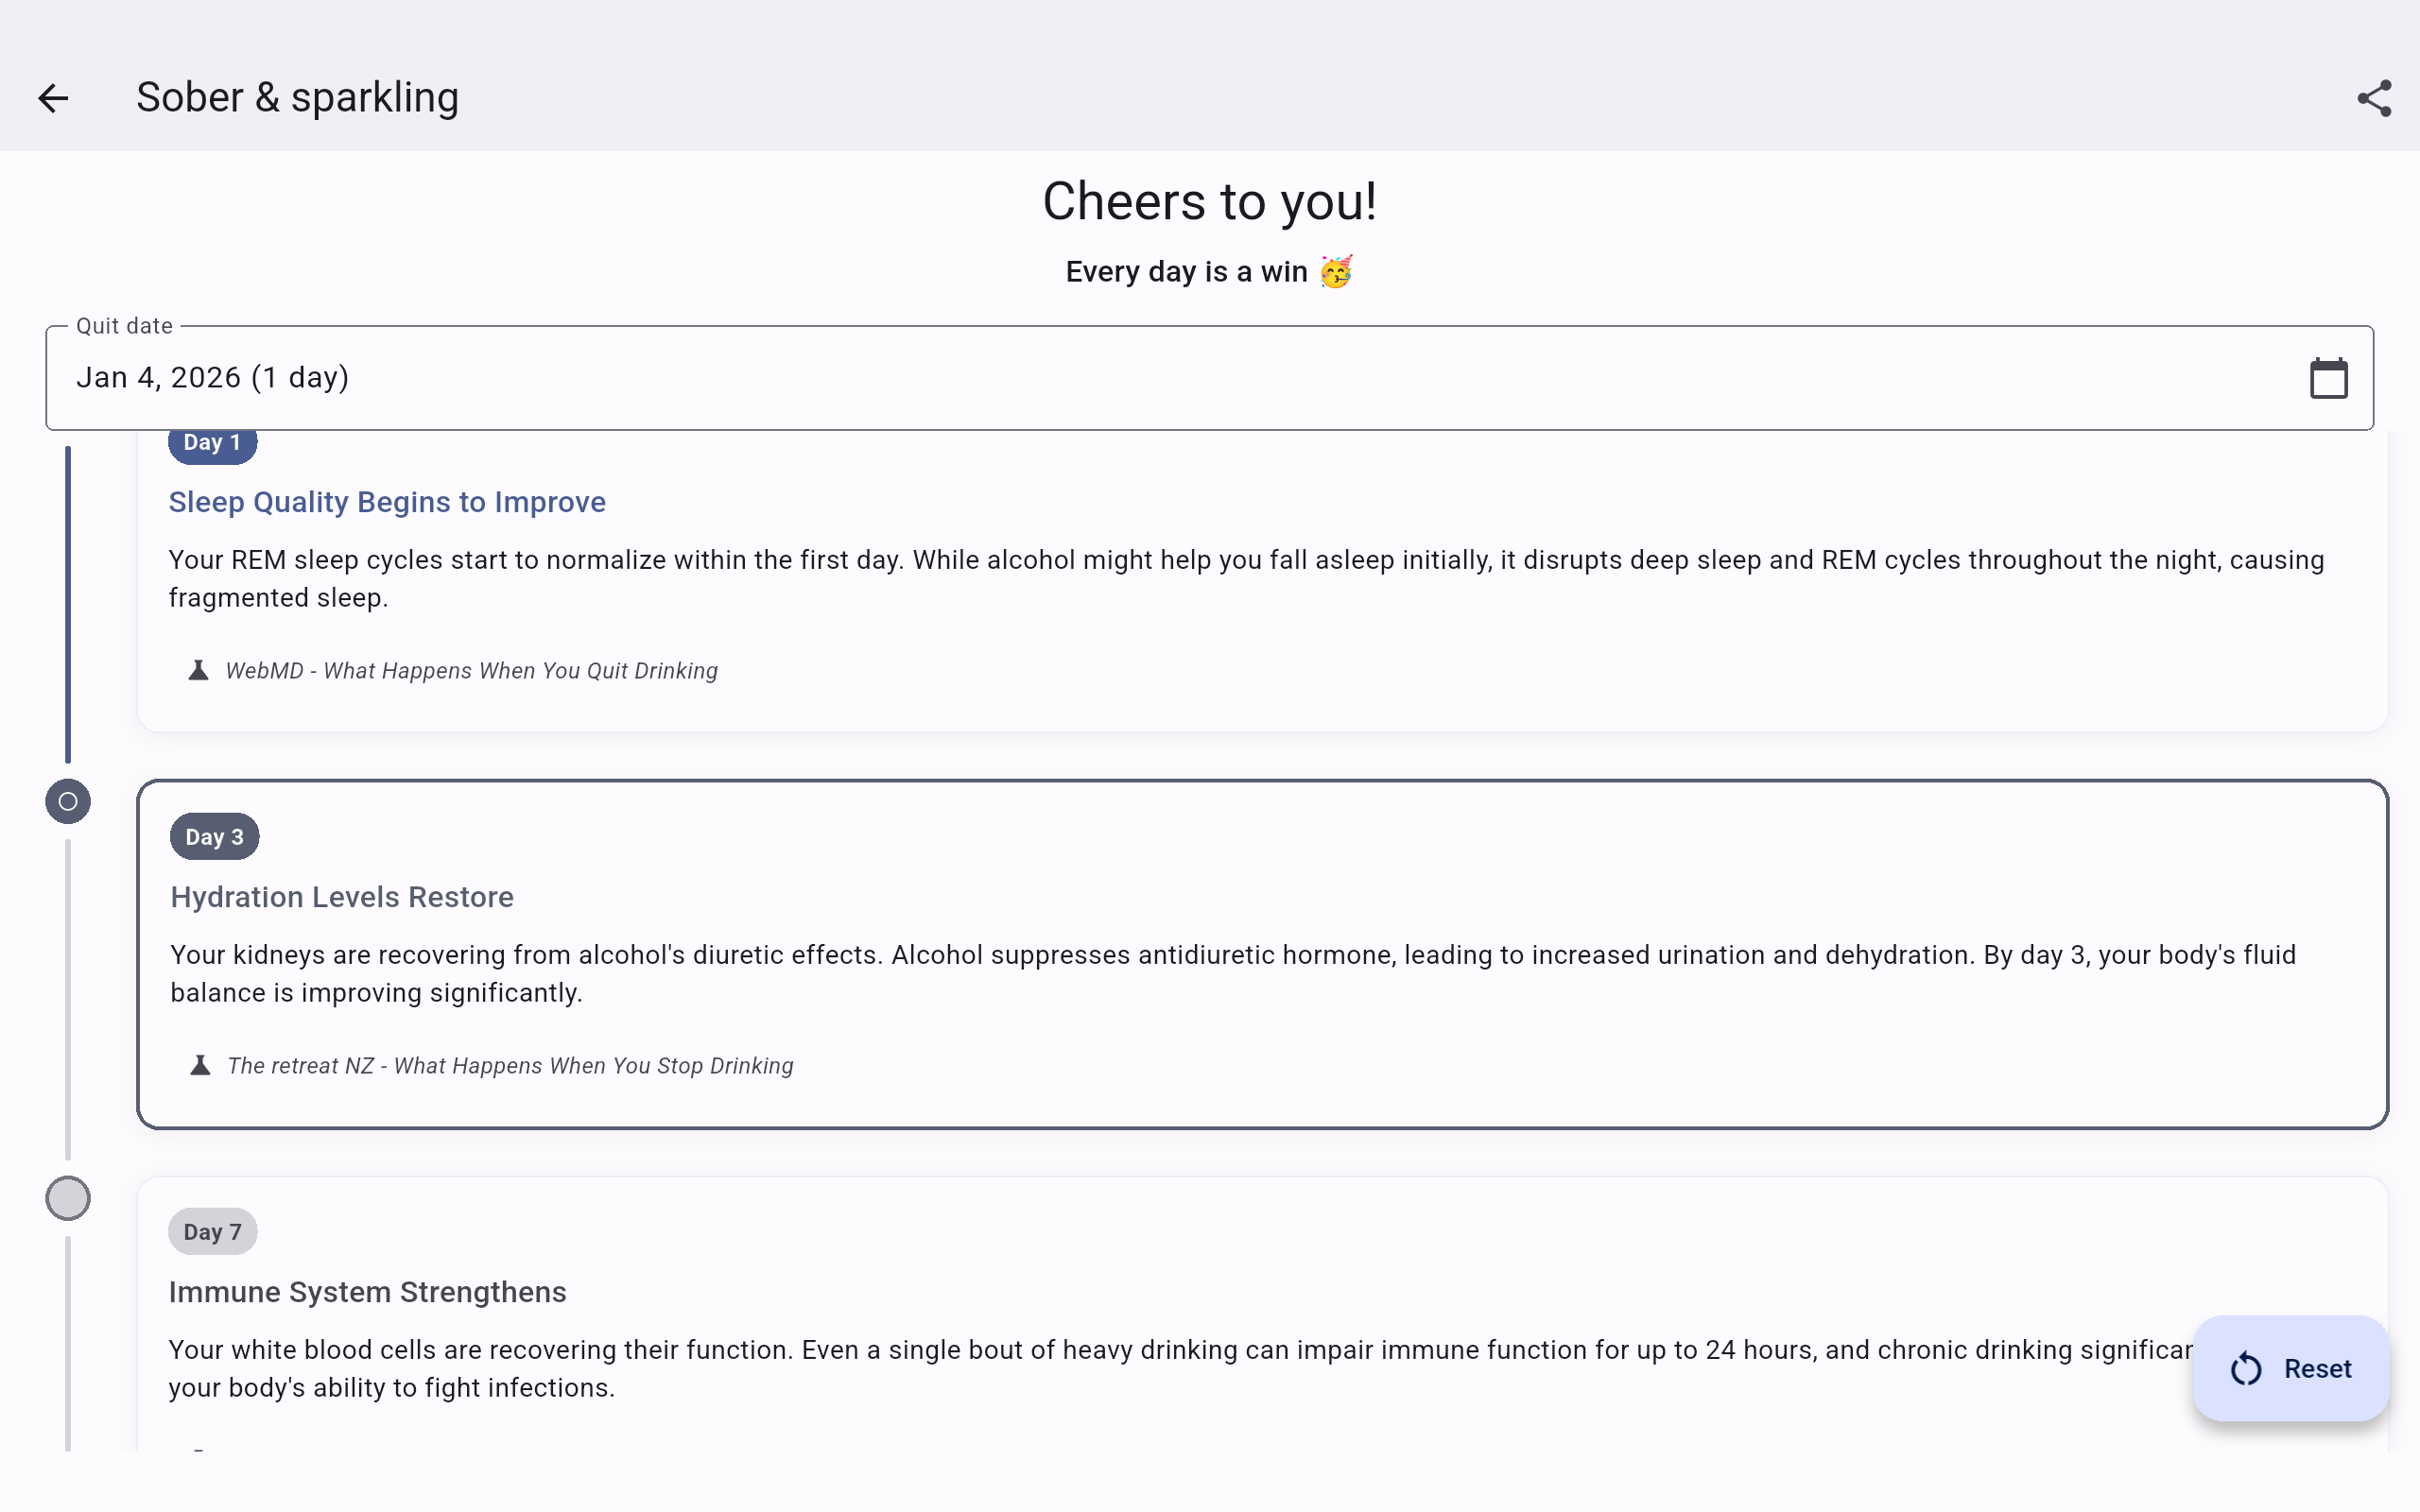Go back using the arrow icon

pos(53,98)
